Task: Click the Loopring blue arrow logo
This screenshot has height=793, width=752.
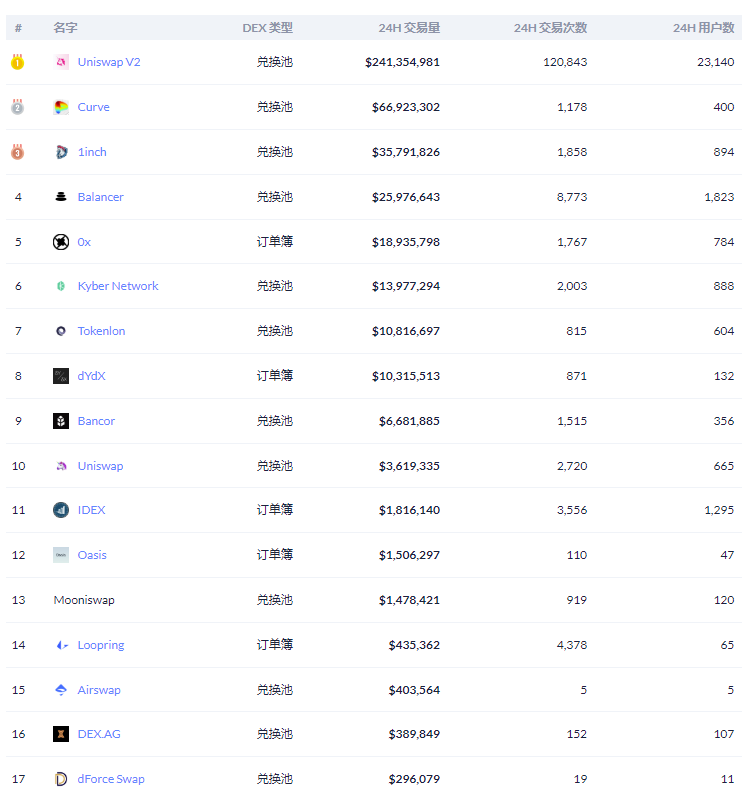Action: (x=61, y=645)
